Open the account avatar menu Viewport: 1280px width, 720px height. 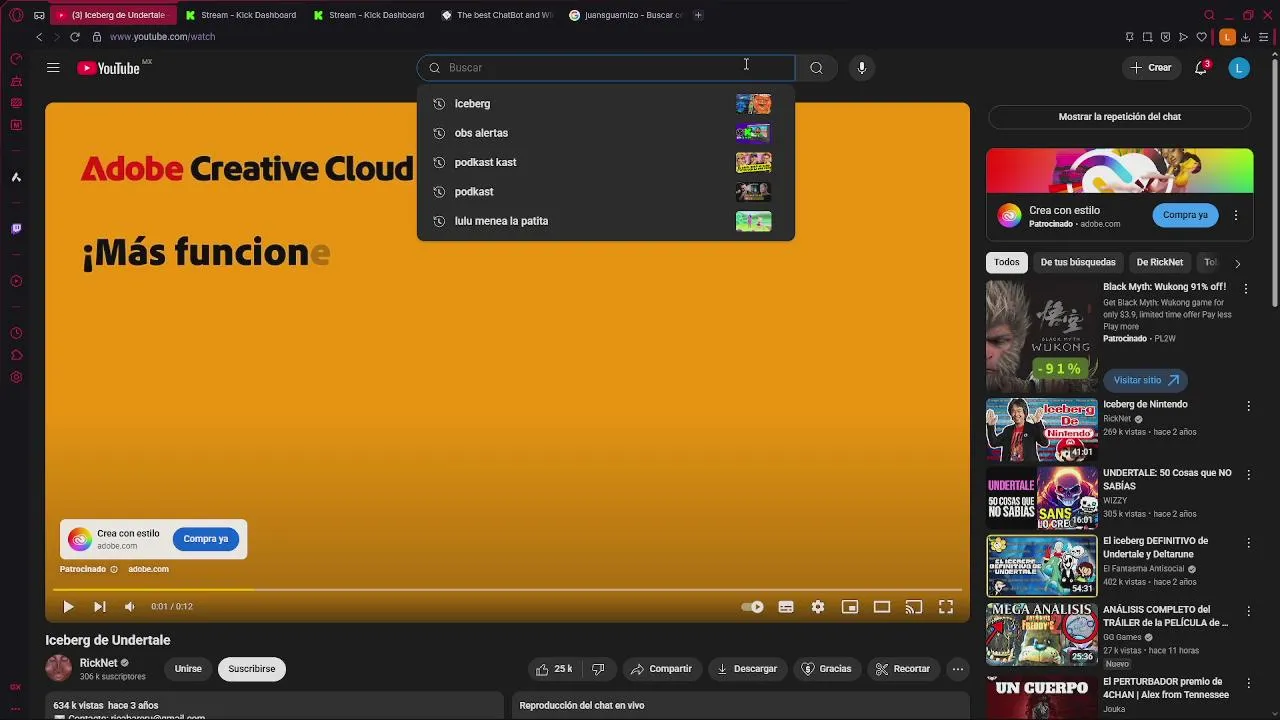pos(1239,68)
